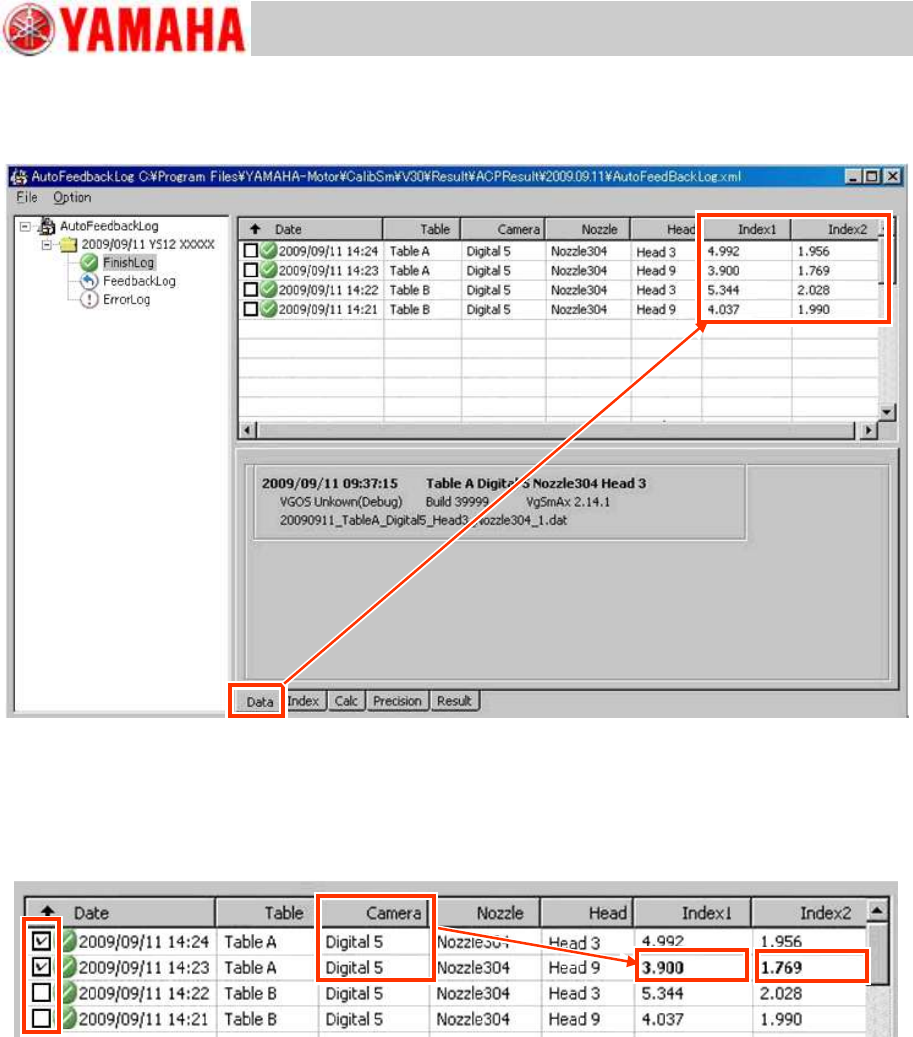
Task: Select Index2 value 2.028 in lower list
Action: pyautogui.click(x=781, y=993)
